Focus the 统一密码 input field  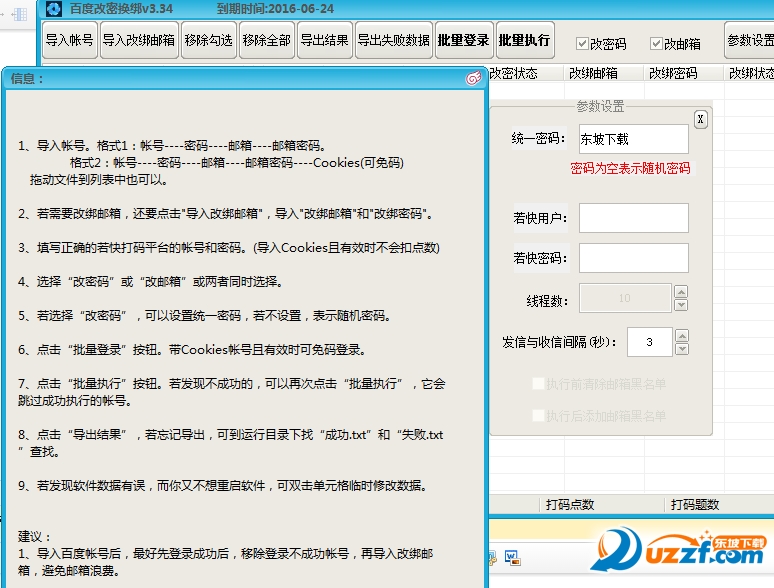[x=634, y=139]
